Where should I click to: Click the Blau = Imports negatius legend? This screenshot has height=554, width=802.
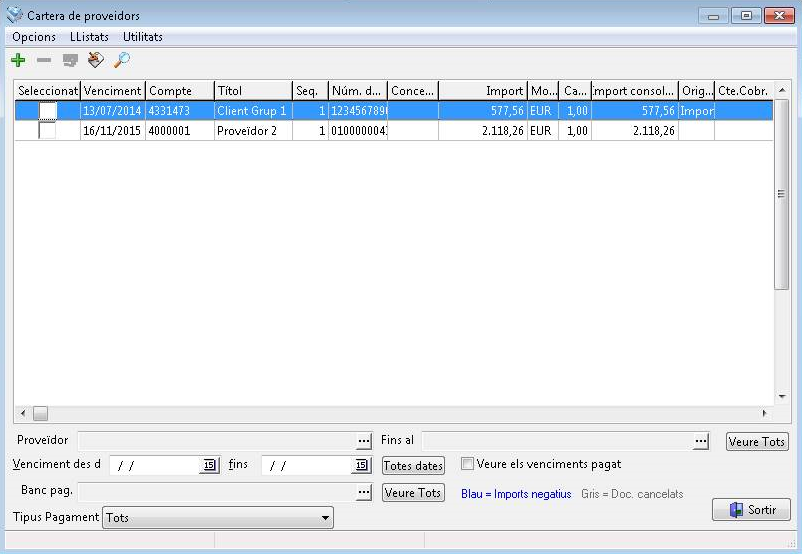click(516, 494)
